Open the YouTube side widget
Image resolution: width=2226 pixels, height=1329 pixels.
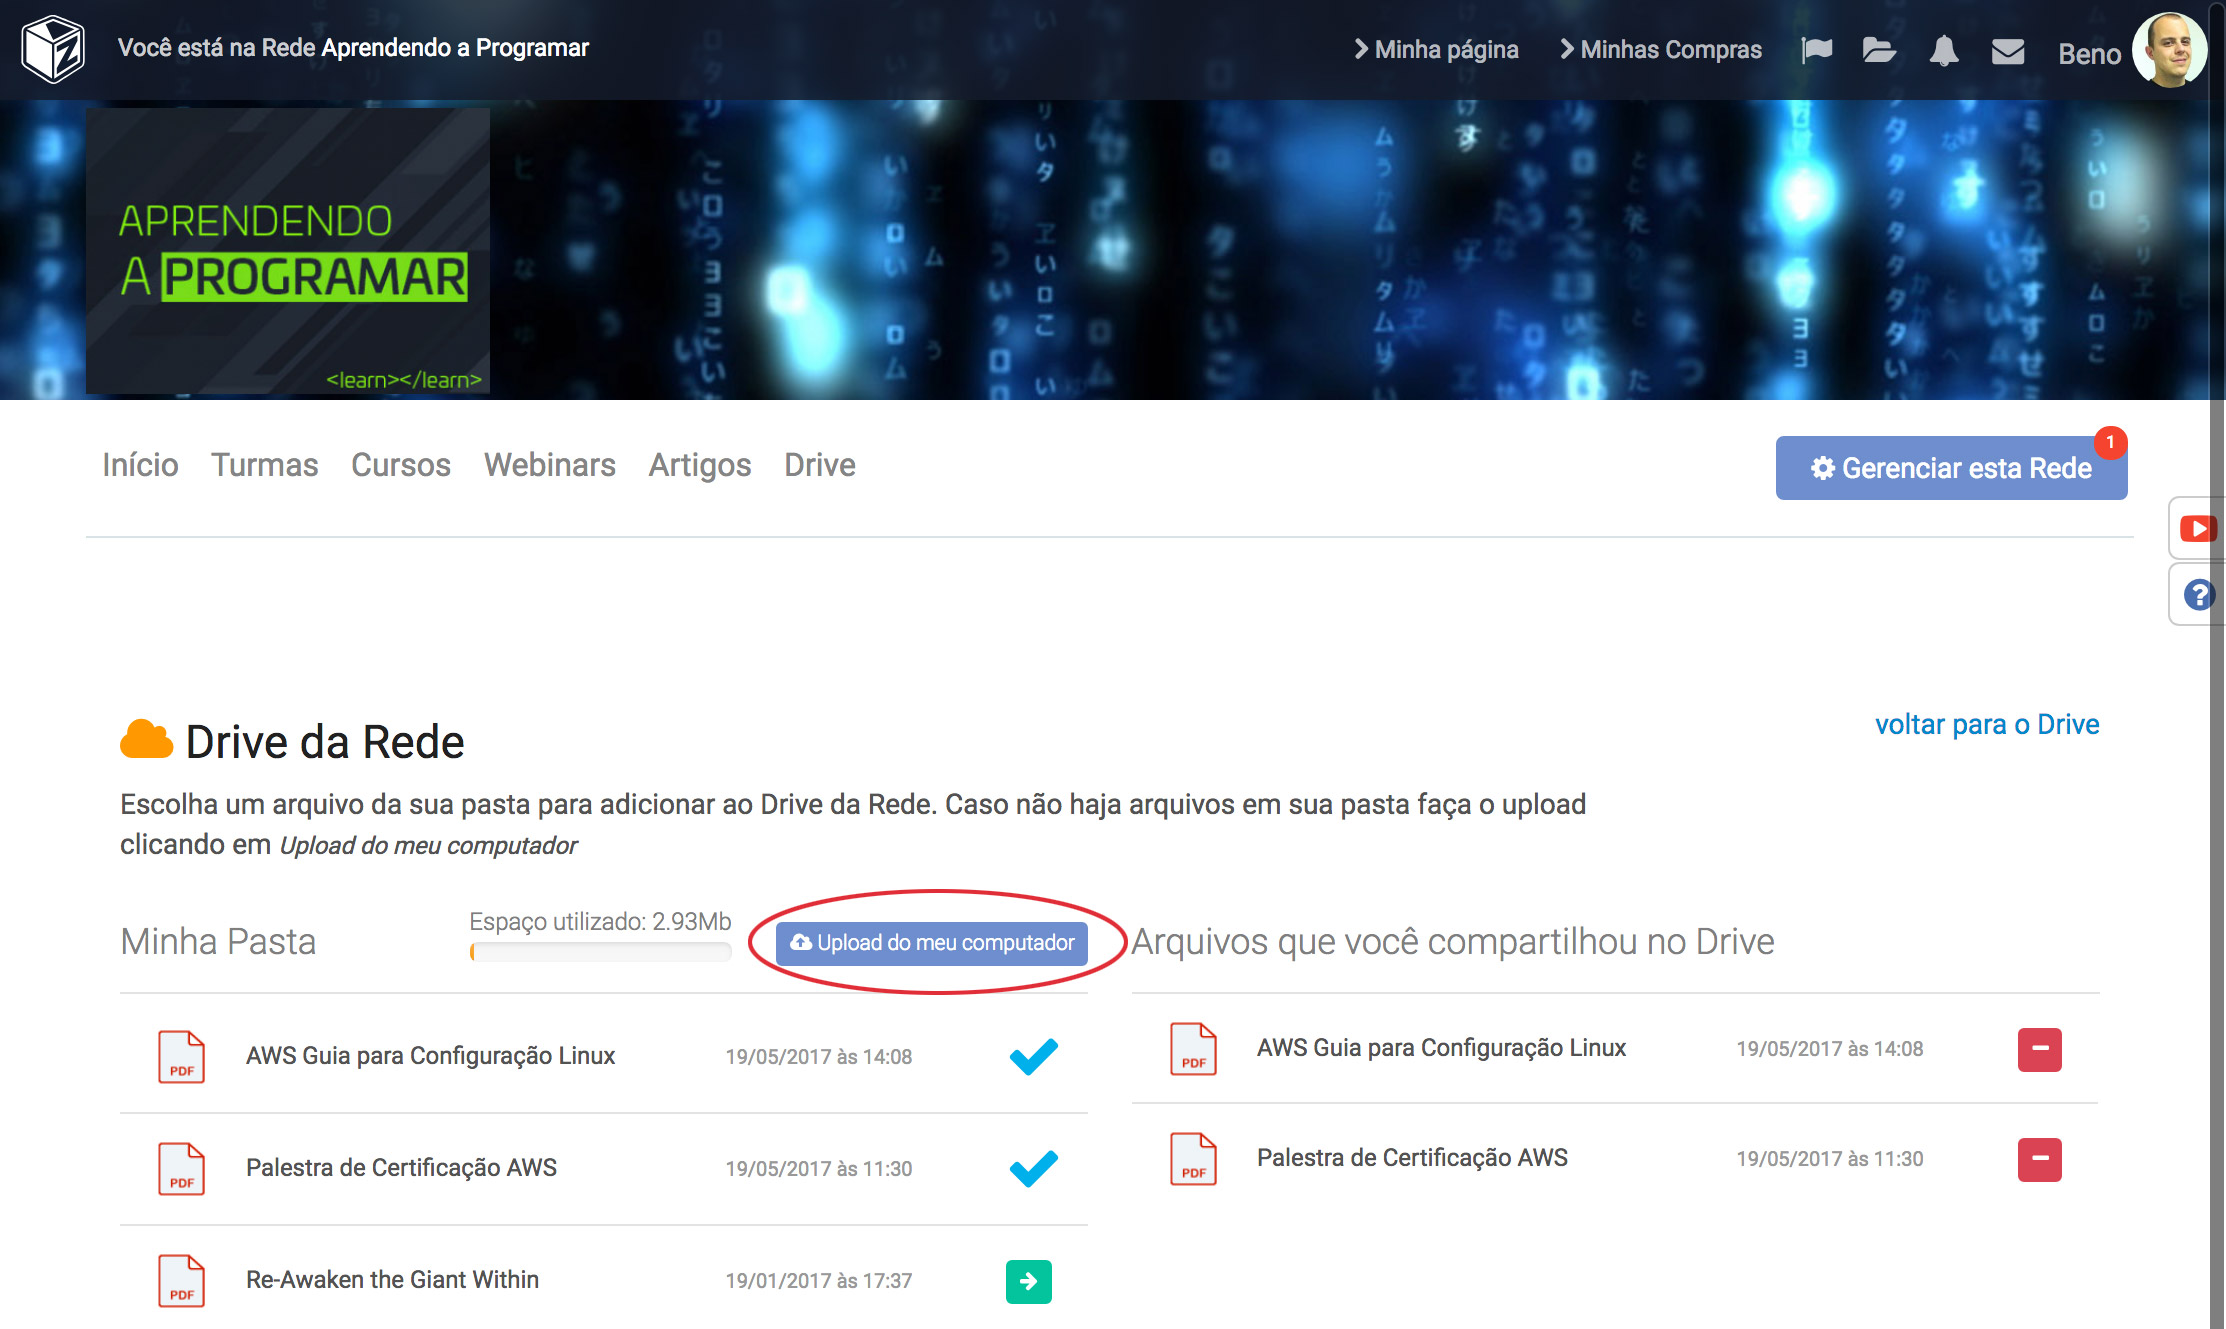click(2197, 528)
